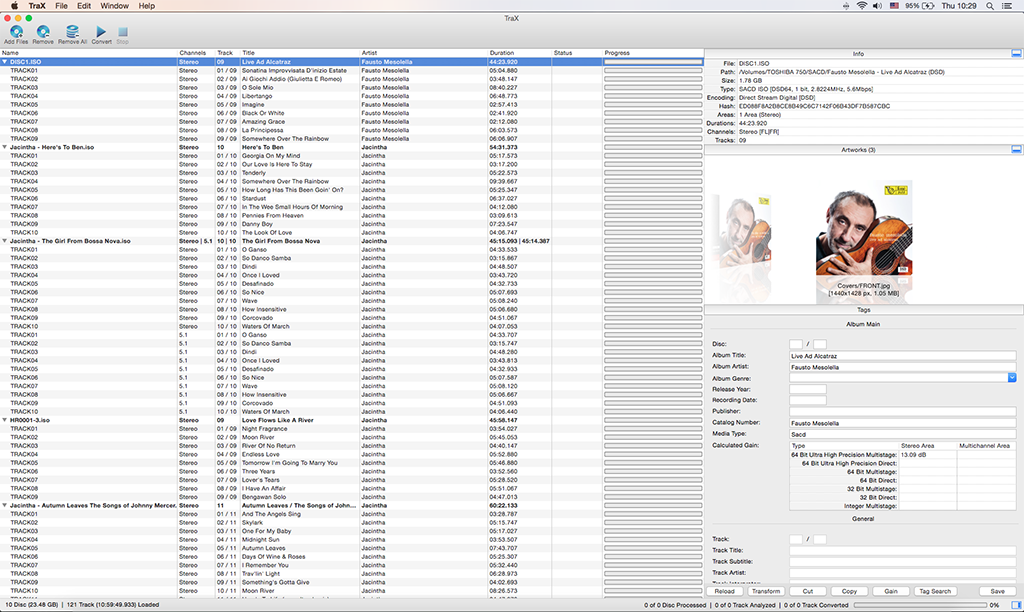Collapse the DISC1.ISO disc tree
Viewport: 1024px width, 612px height.
(5, 62)
